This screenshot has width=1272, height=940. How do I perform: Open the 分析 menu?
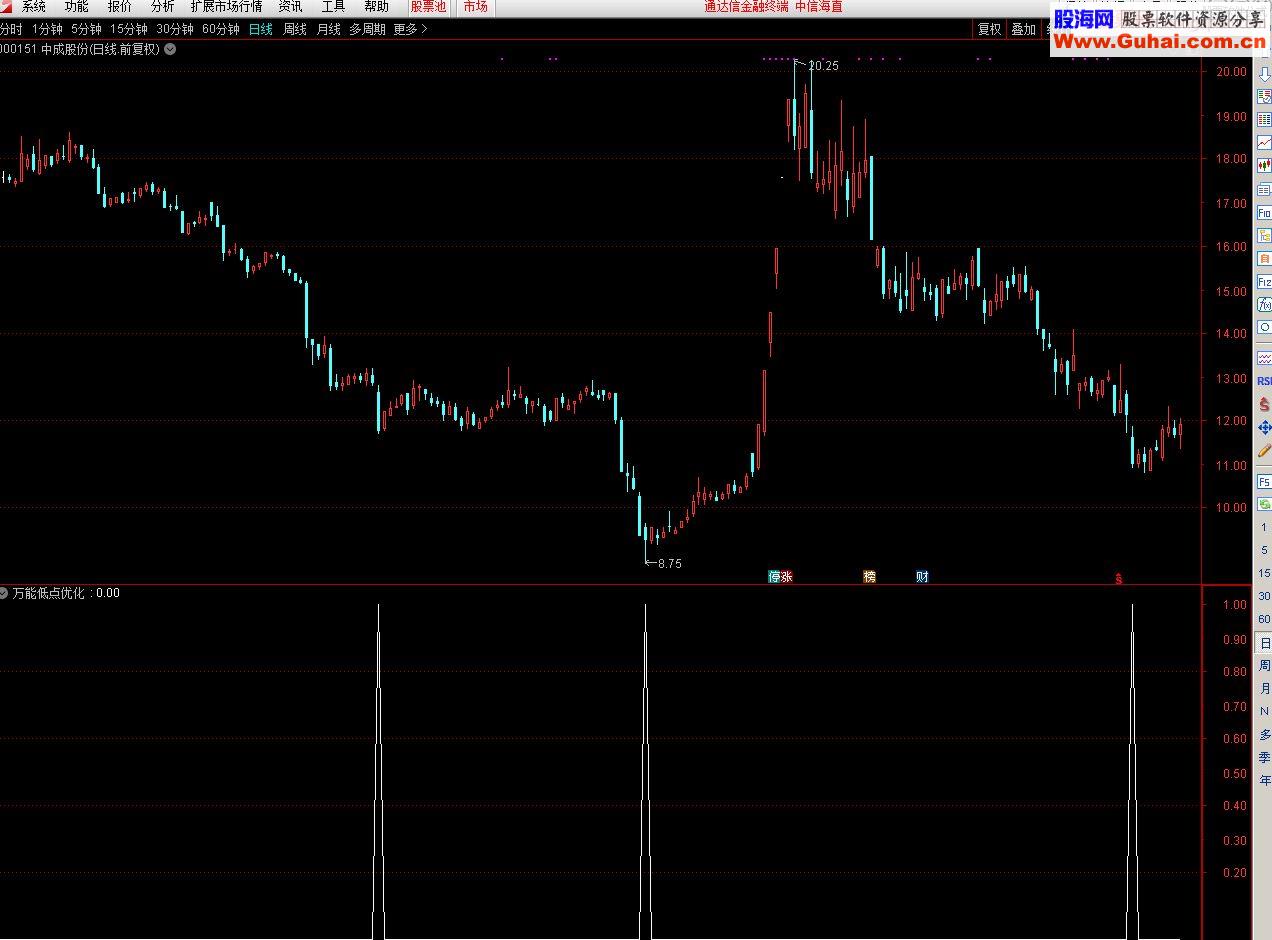(162, 7)
